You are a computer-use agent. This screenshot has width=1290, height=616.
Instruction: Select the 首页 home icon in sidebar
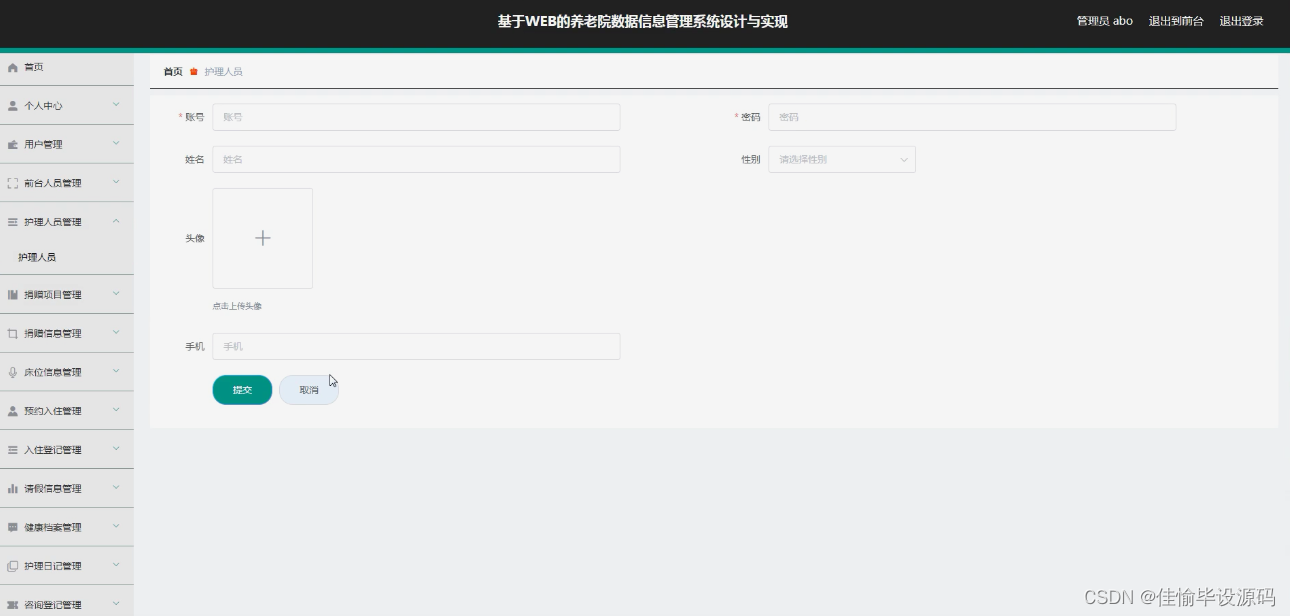(12, 67)
